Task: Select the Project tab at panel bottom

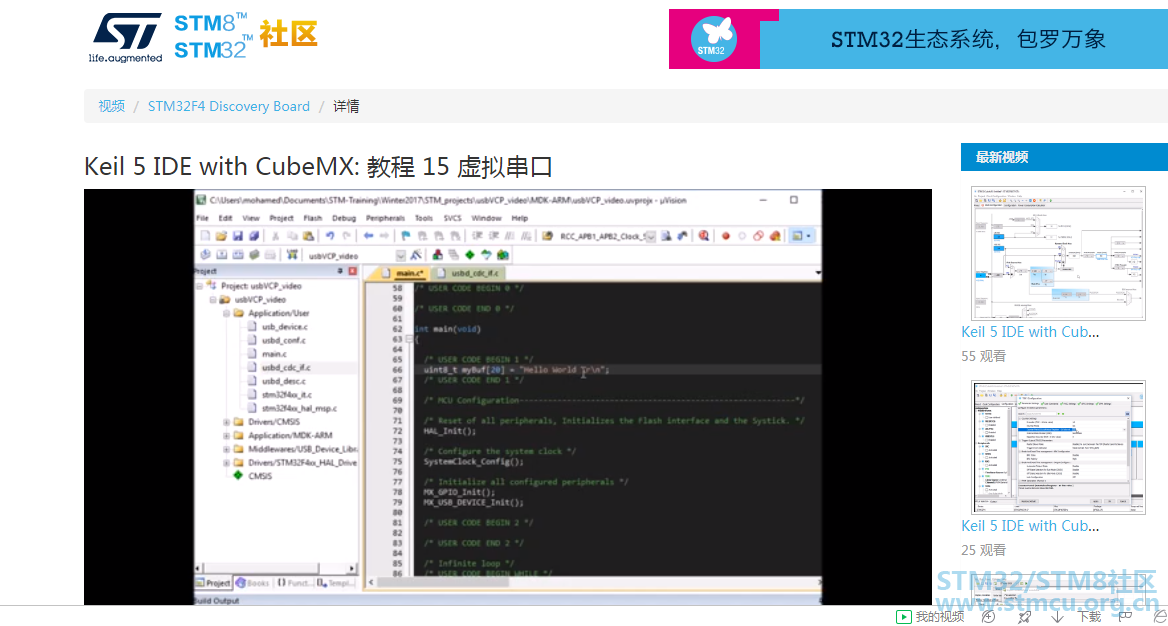Action: click(213, 583)
